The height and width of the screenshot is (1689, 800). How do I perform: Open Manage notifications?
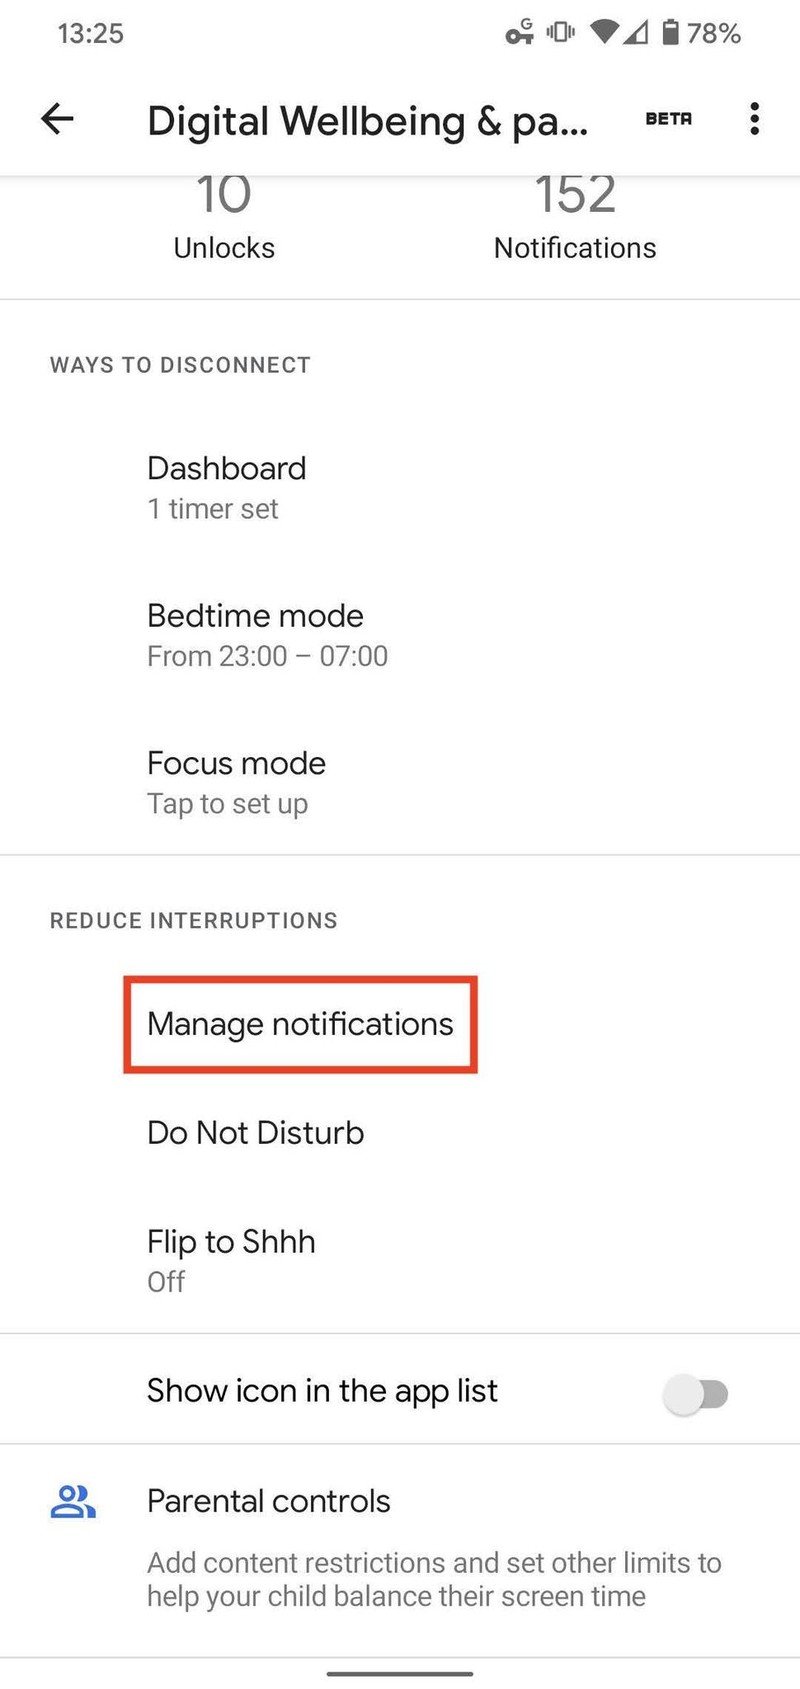(x=300, y=1024)
